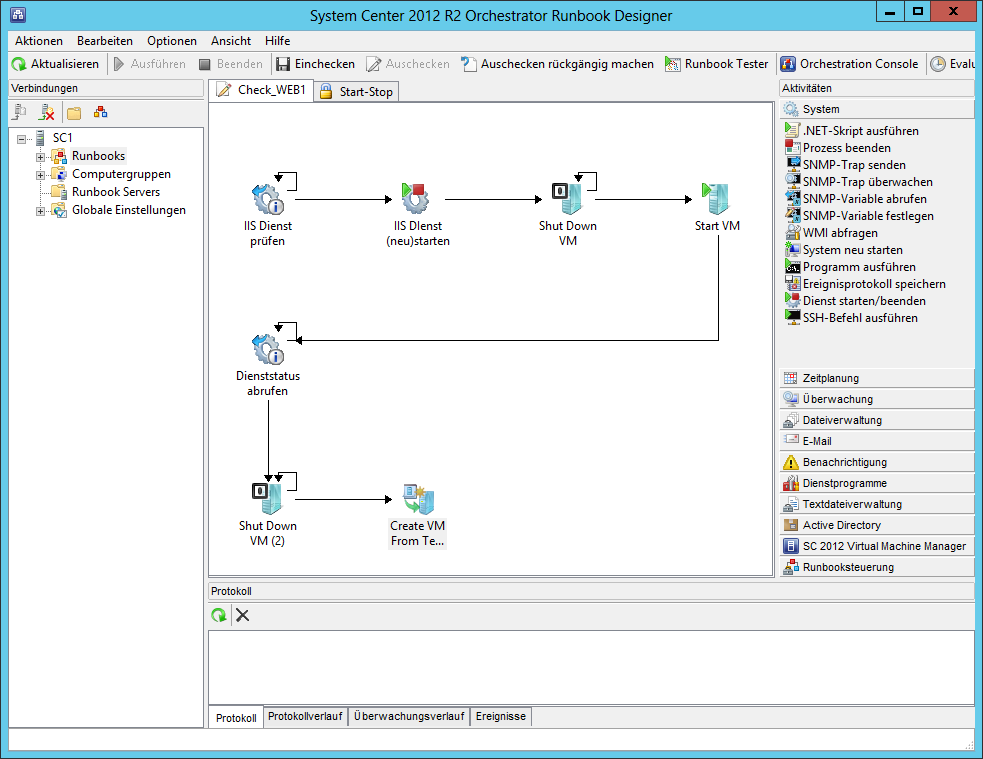Expand the Zeitplanung activity category
Screen dimensions: 983x759
tap(877, 378)
